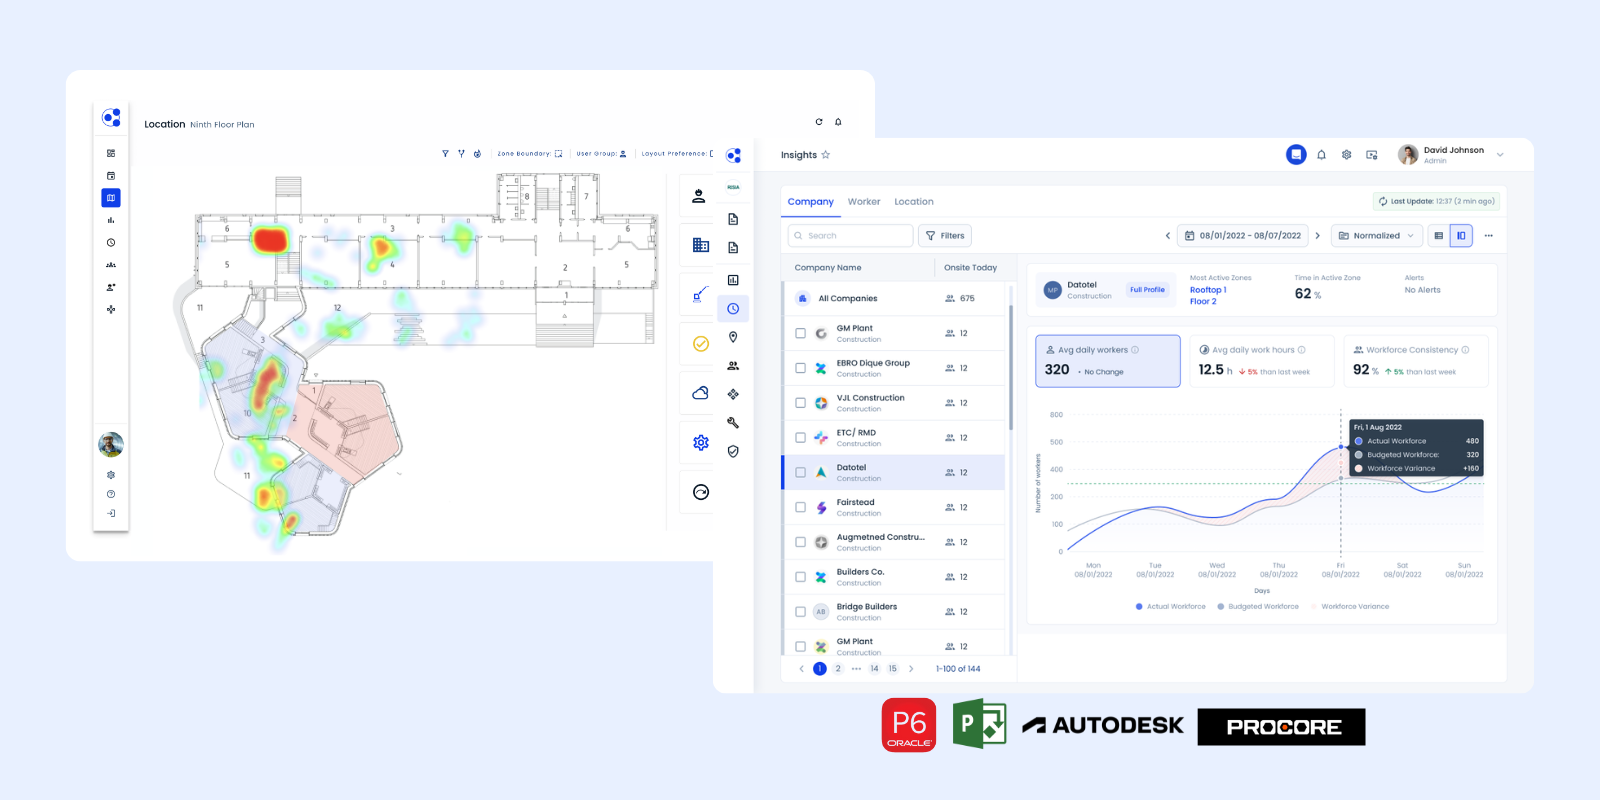The image size is (1600, 800).
Task: Open the add-user icon in Location sidebar
Action: coord(111,287)
